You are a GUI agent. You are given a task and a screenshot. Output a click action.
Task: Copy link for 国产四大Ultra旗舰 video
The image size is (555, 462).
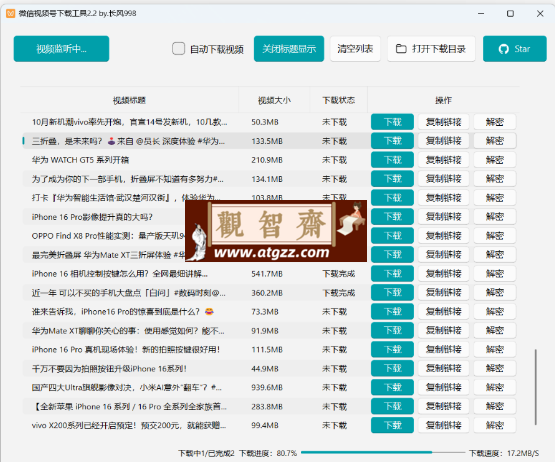tap(444, 387)
